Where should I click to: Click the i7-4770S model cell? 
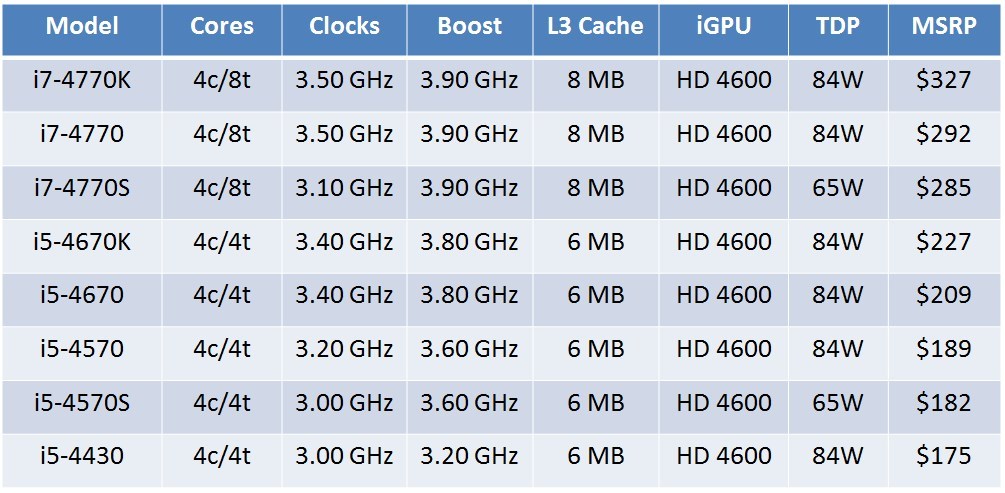click(82, 188)
